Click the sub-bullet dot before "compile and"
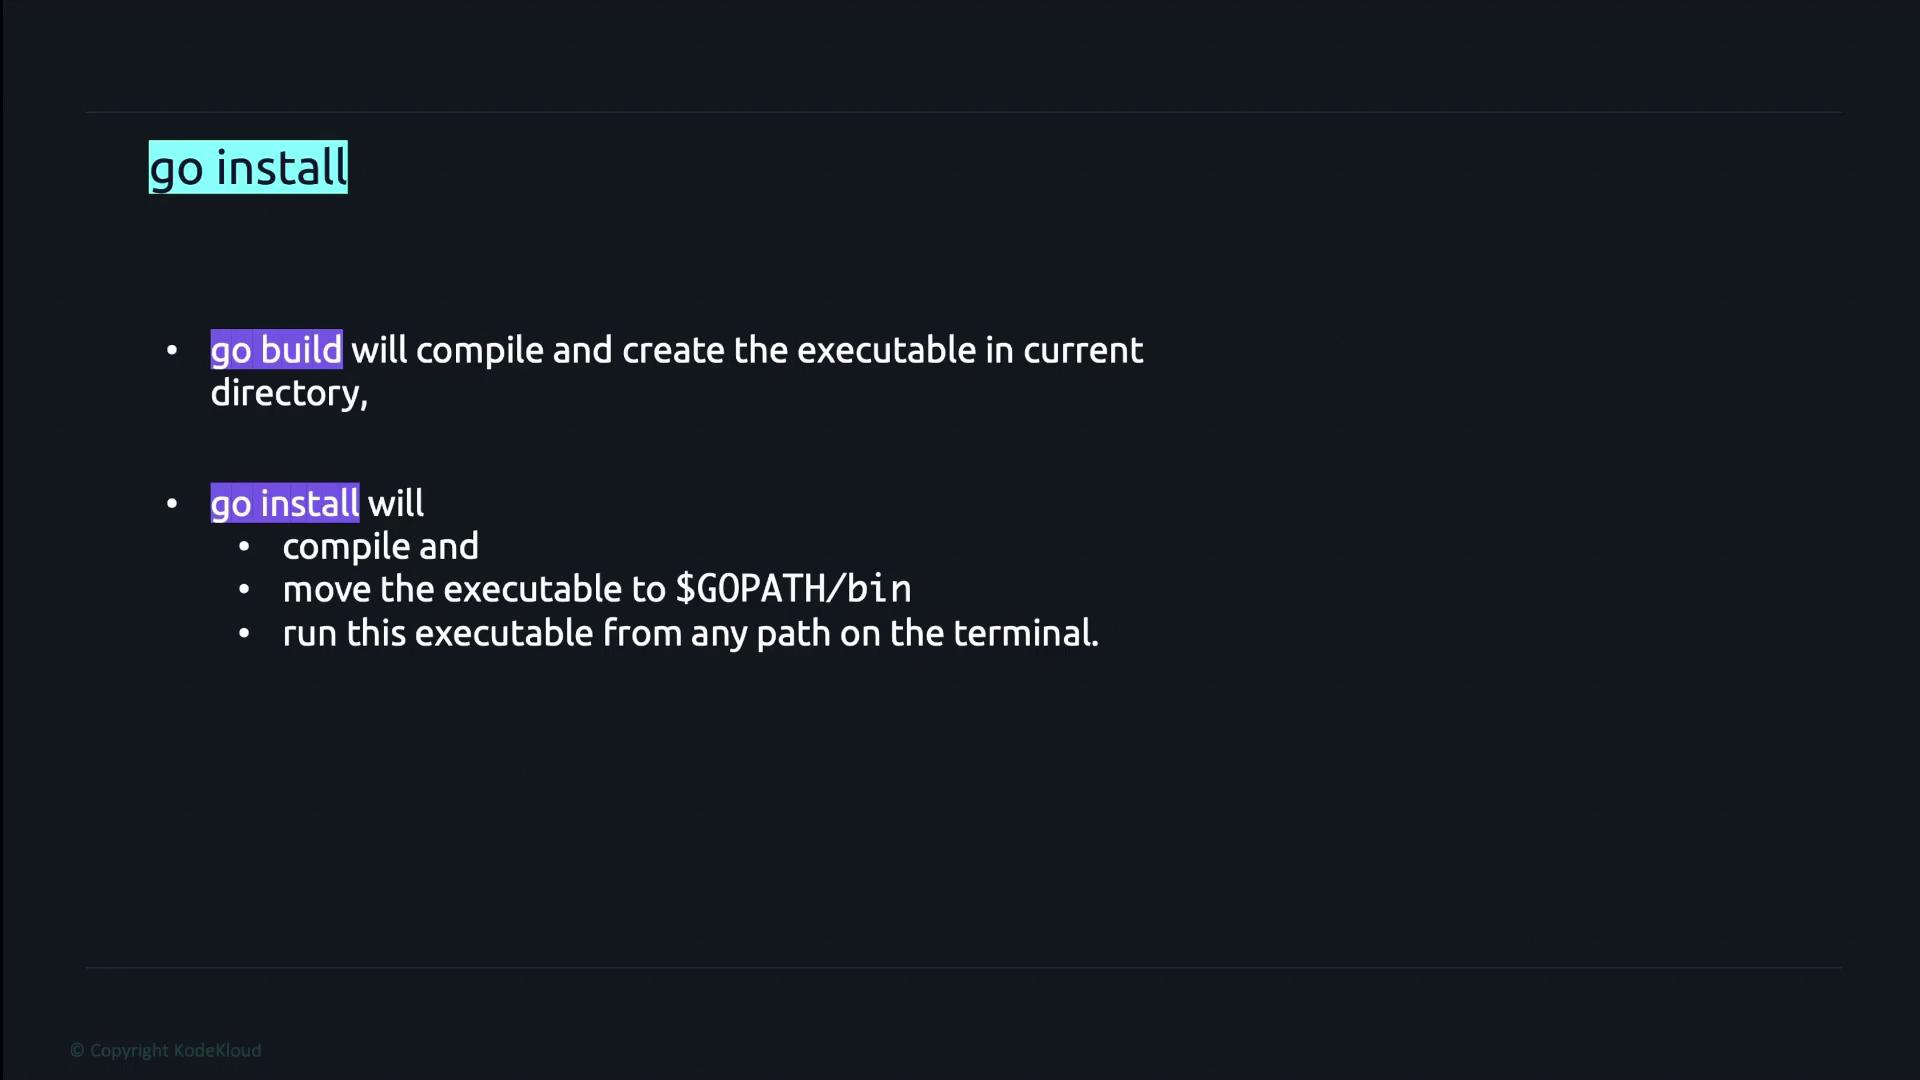 pos(244,546)
